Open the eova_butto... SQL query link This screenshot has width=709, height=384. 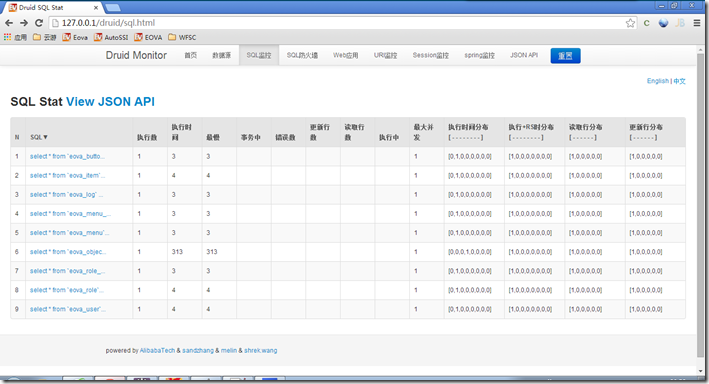67,156
